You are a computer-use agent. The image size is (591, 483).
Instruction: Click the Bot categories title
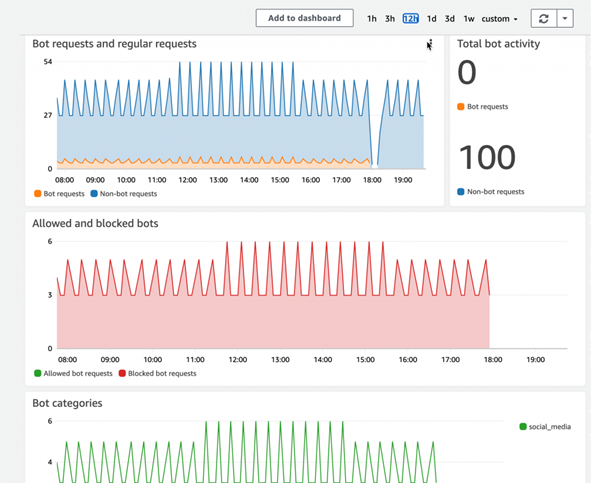[67, 403]
